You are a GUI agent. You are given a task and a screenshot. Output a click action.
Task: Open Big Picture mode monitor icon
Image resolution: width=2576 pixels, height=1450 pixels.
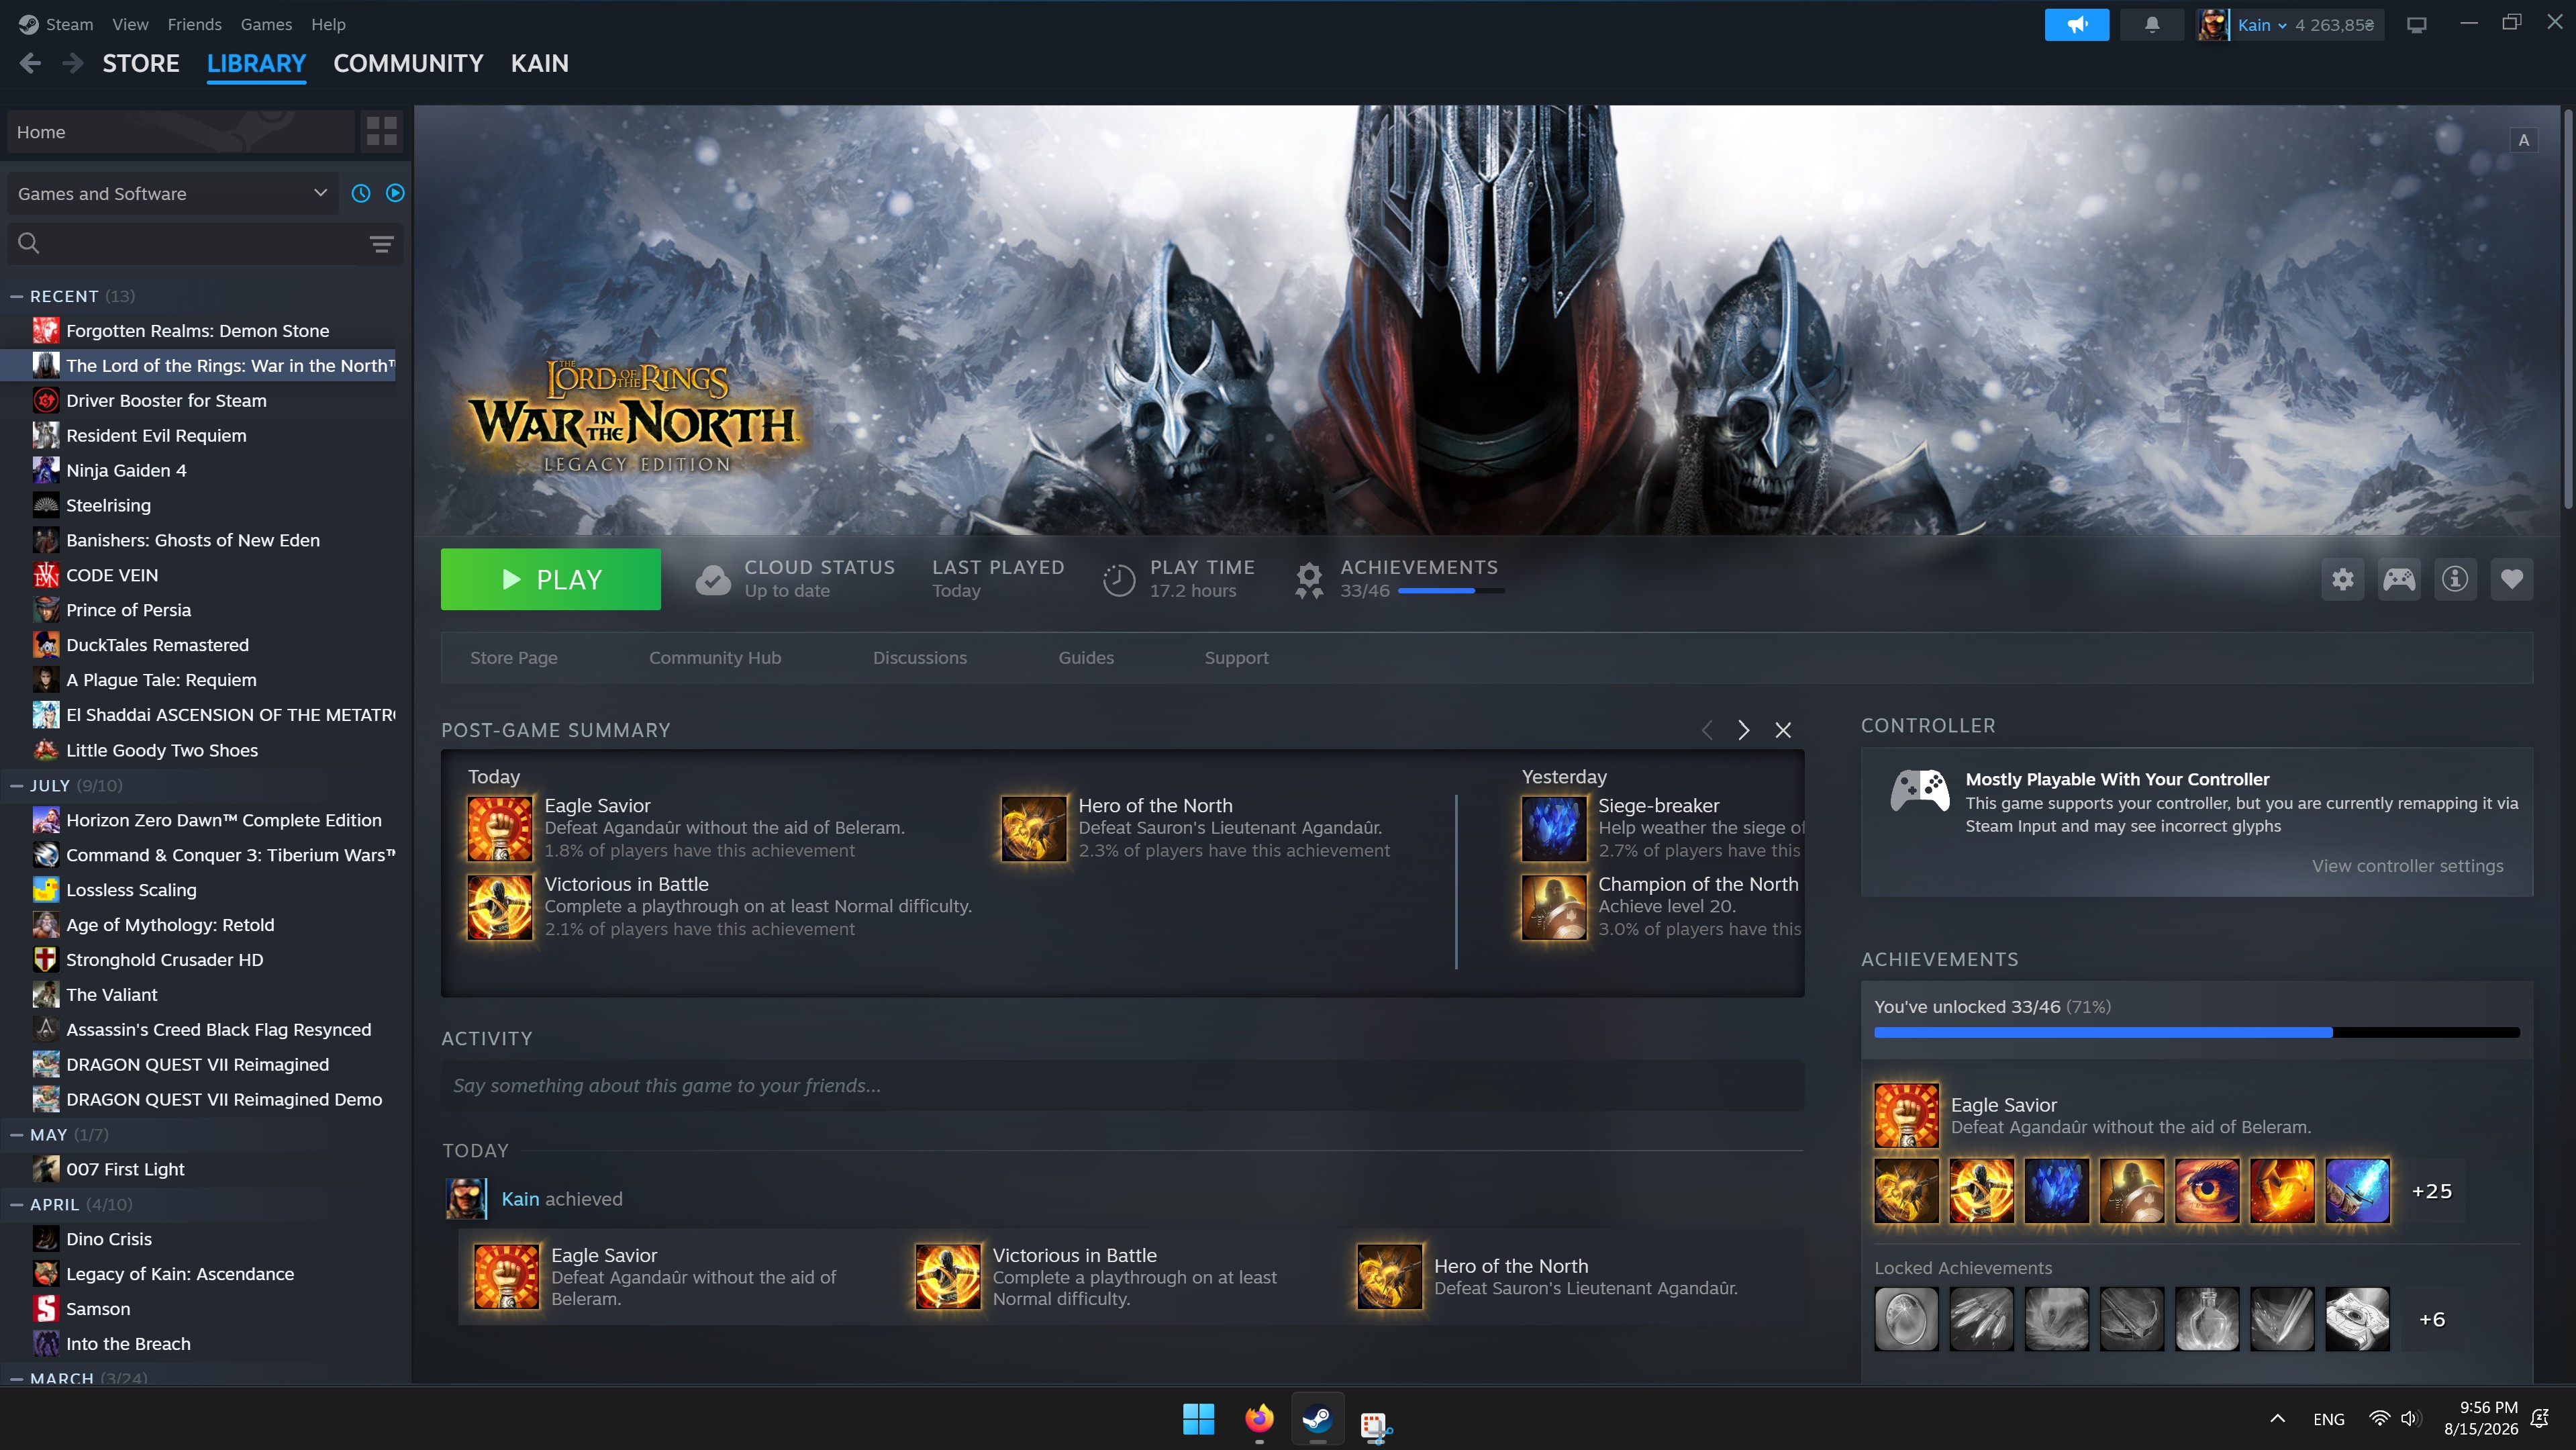[x=2417, y=25]
